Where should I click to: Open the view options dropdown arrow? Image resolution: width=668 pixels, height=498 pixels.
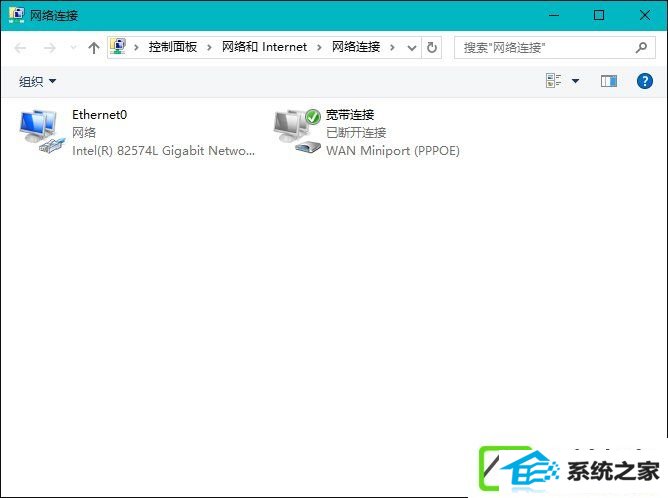[575, 81]
